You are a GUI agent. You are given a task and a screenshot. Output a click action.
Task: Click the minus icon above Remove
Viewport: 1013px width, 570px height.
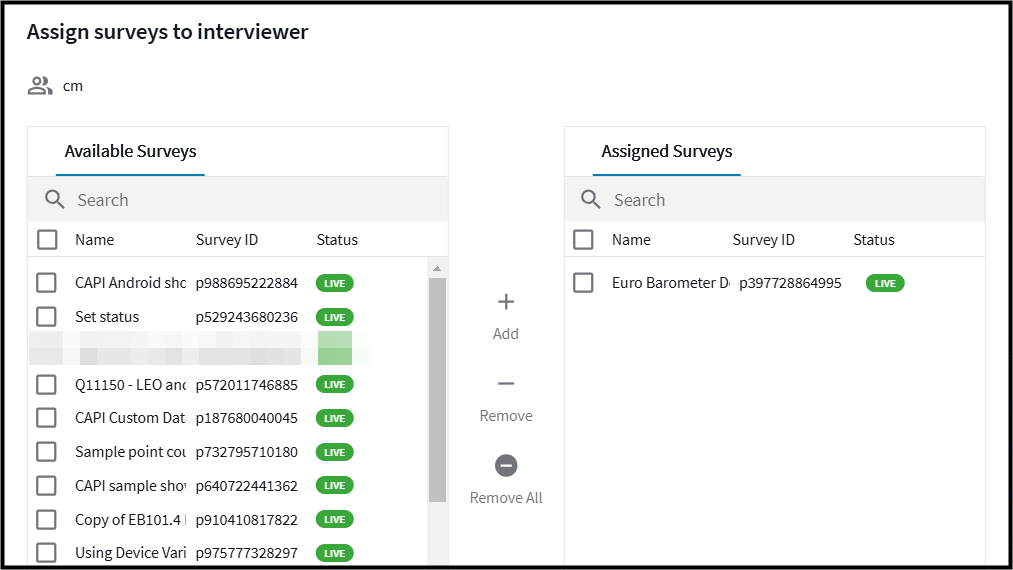click(506, 384)
